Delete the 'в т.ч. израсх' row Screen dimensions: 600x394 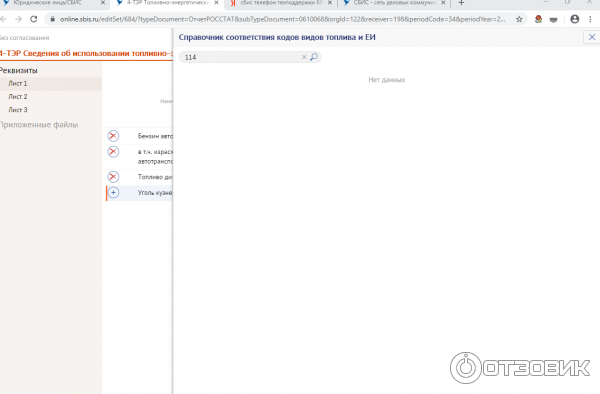coord(113,152)
